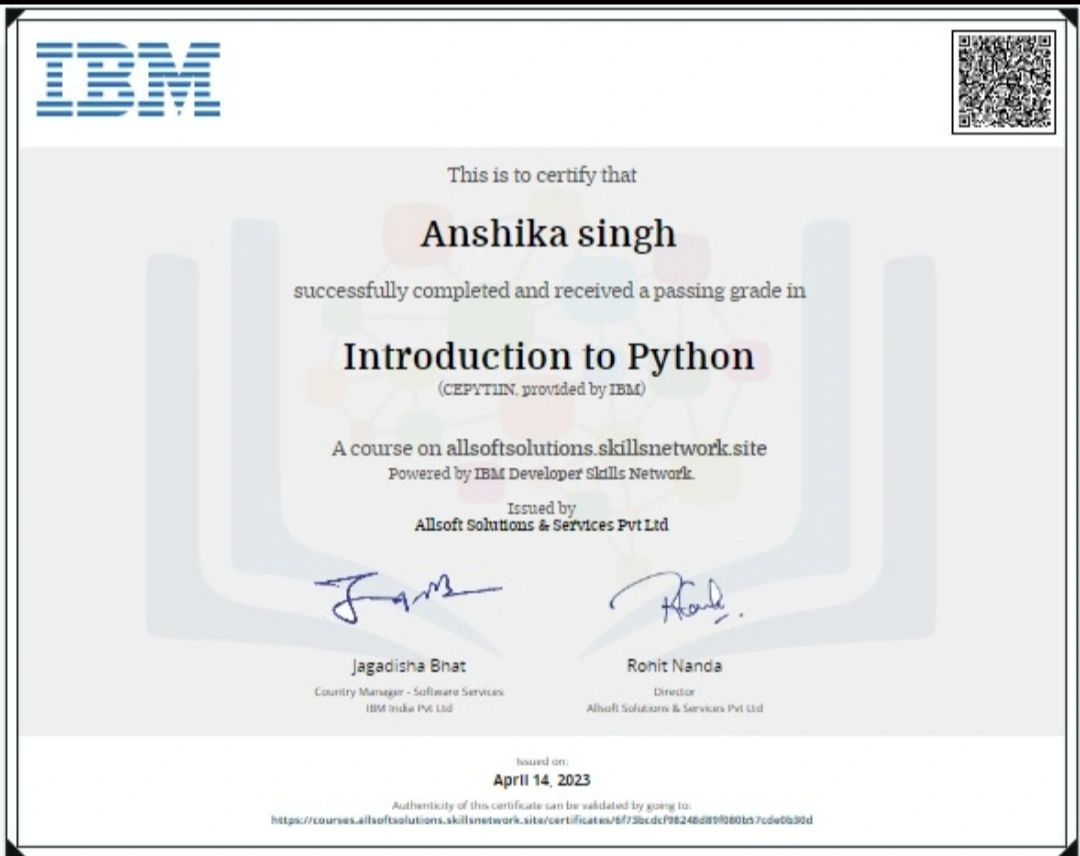
Task: Click the small 'Allsoft Solutions & Services Pvt Ltd' under Director
Action: [x=675, y=708]
